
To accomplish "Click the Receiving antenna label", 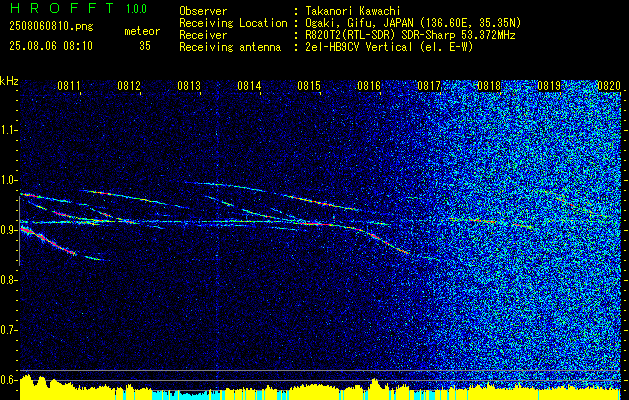I will click(x=230, y=47).
